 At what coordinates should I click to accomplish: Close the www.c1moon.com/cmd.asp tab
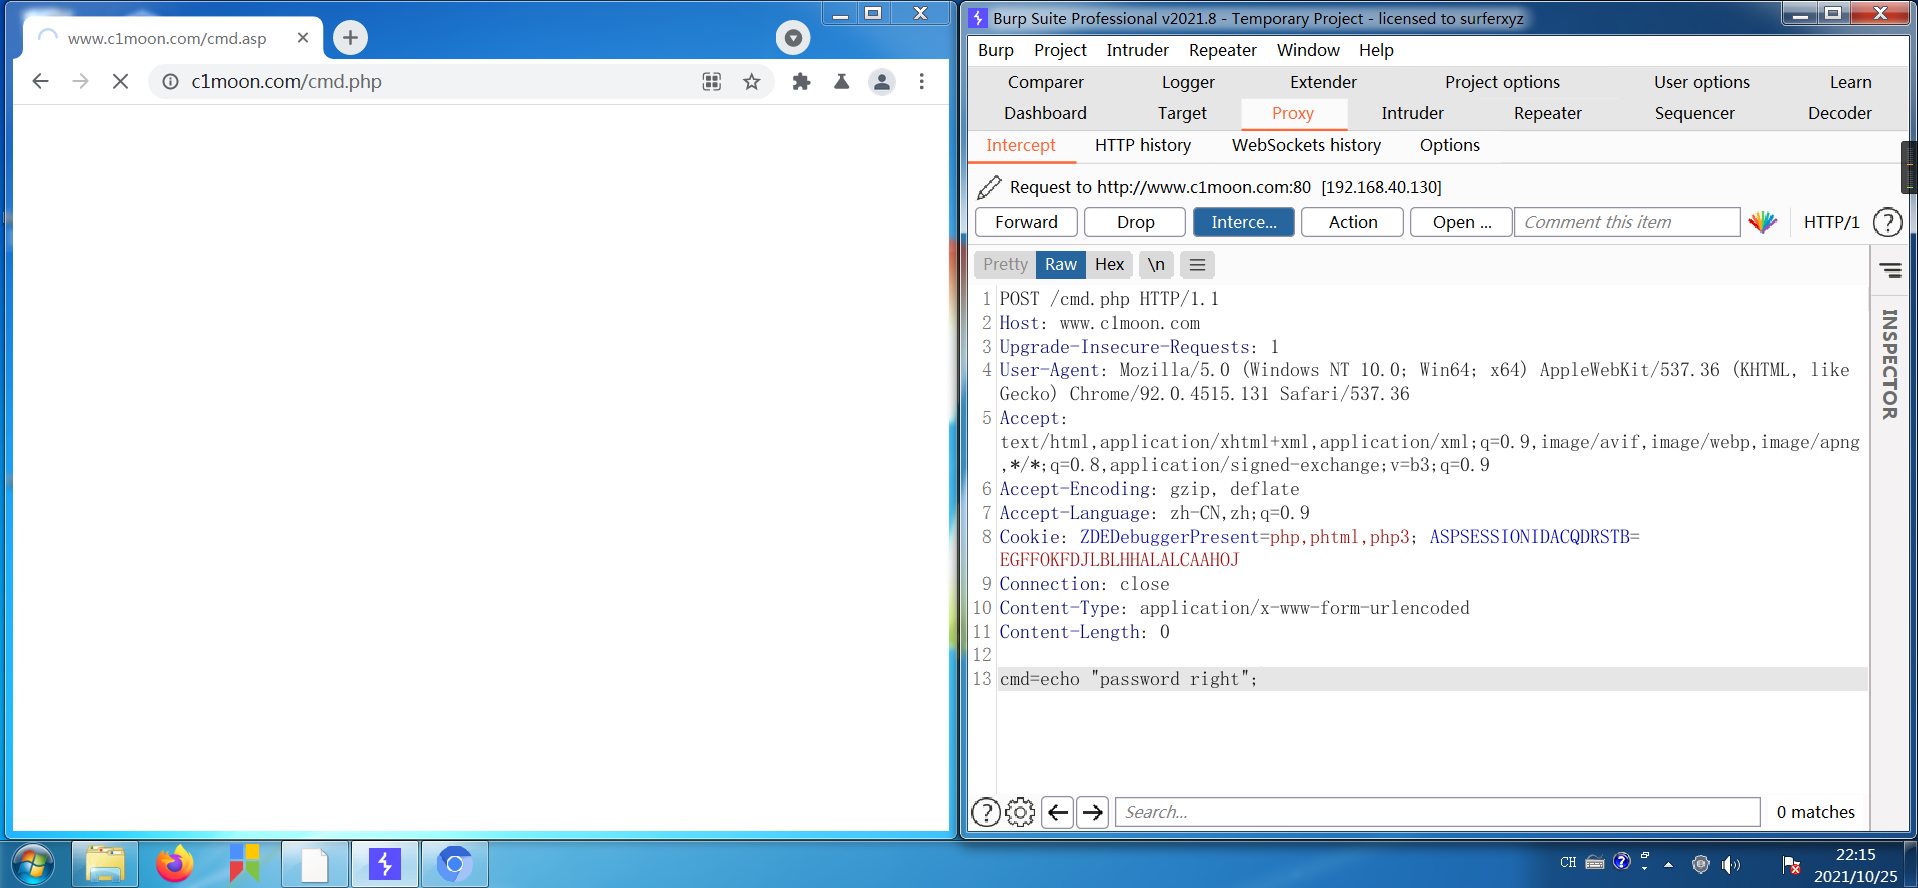(x=303, y=38)
